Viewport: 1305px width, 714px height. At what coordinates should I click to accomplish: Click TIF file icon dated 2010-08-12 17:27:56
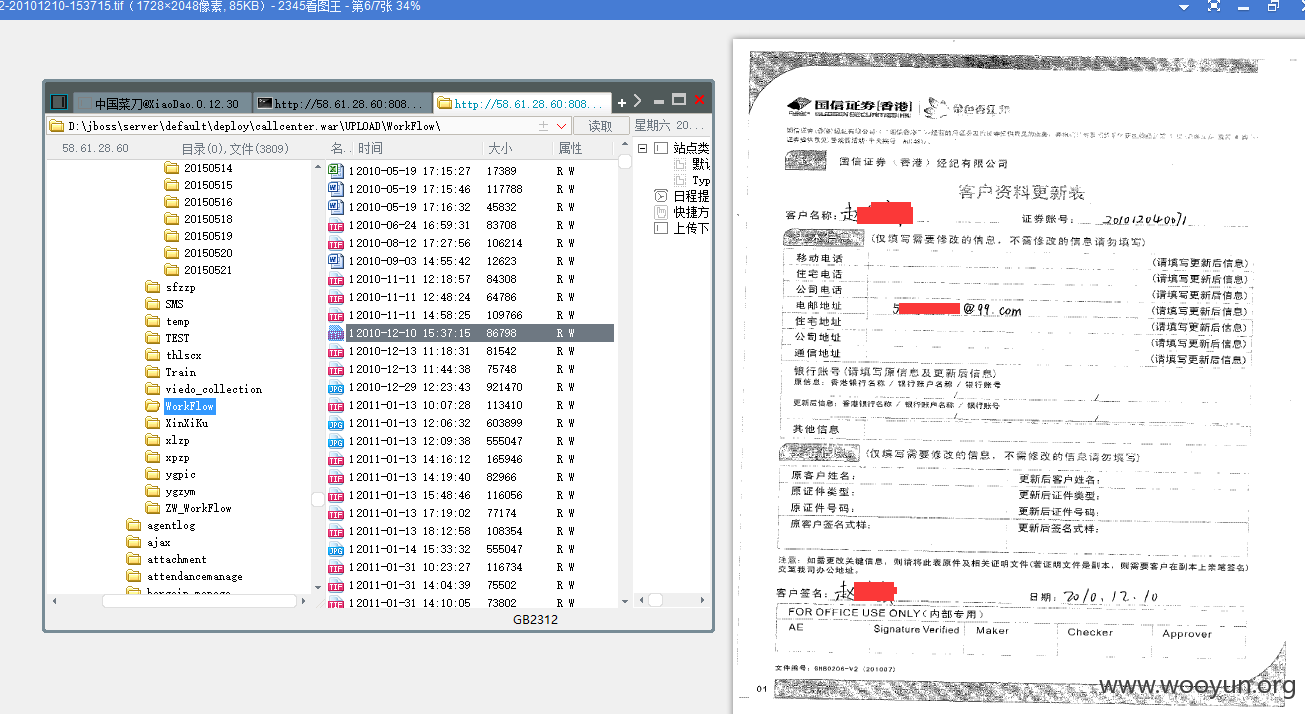tap(336, 243)
